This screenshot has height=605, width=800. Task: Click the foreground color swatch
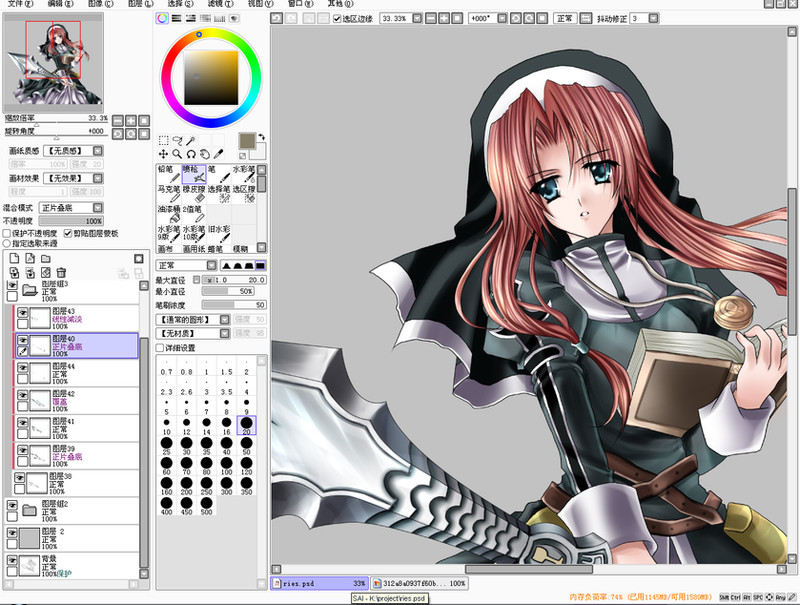[247, 141]
